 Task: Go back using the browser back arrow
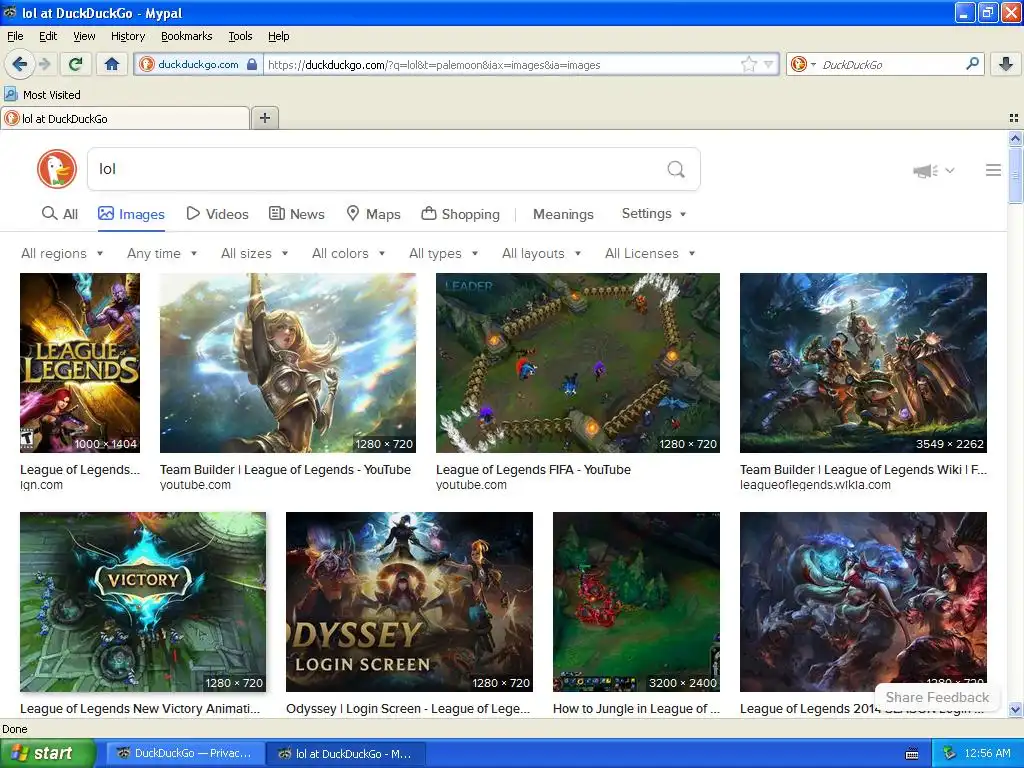click(20, 64)
